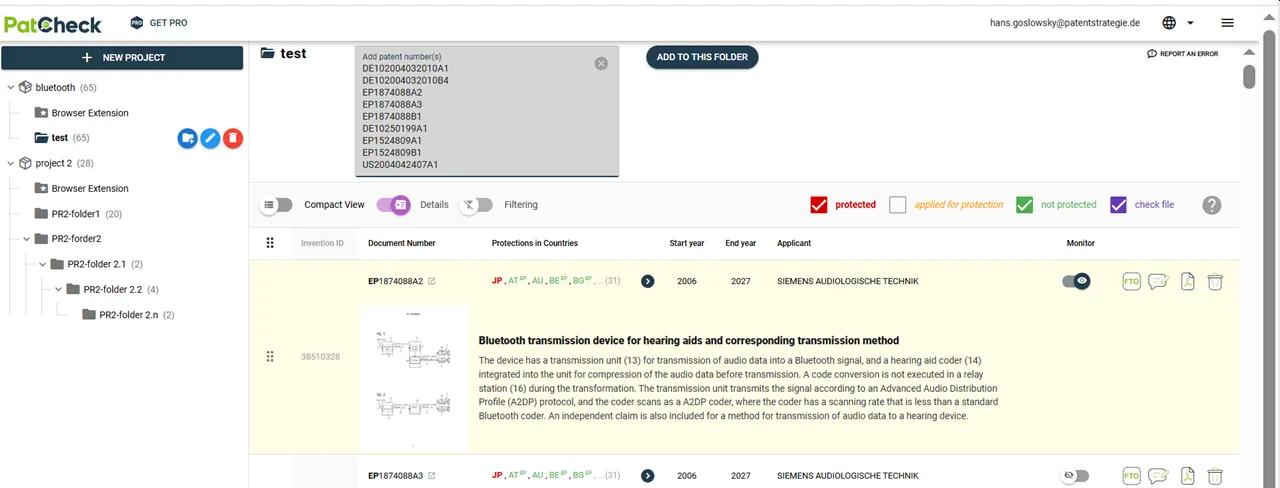Delete EP1874088A2 with its trash icon
This screenshot has width=1280, height=488.
click(1214, 282)
